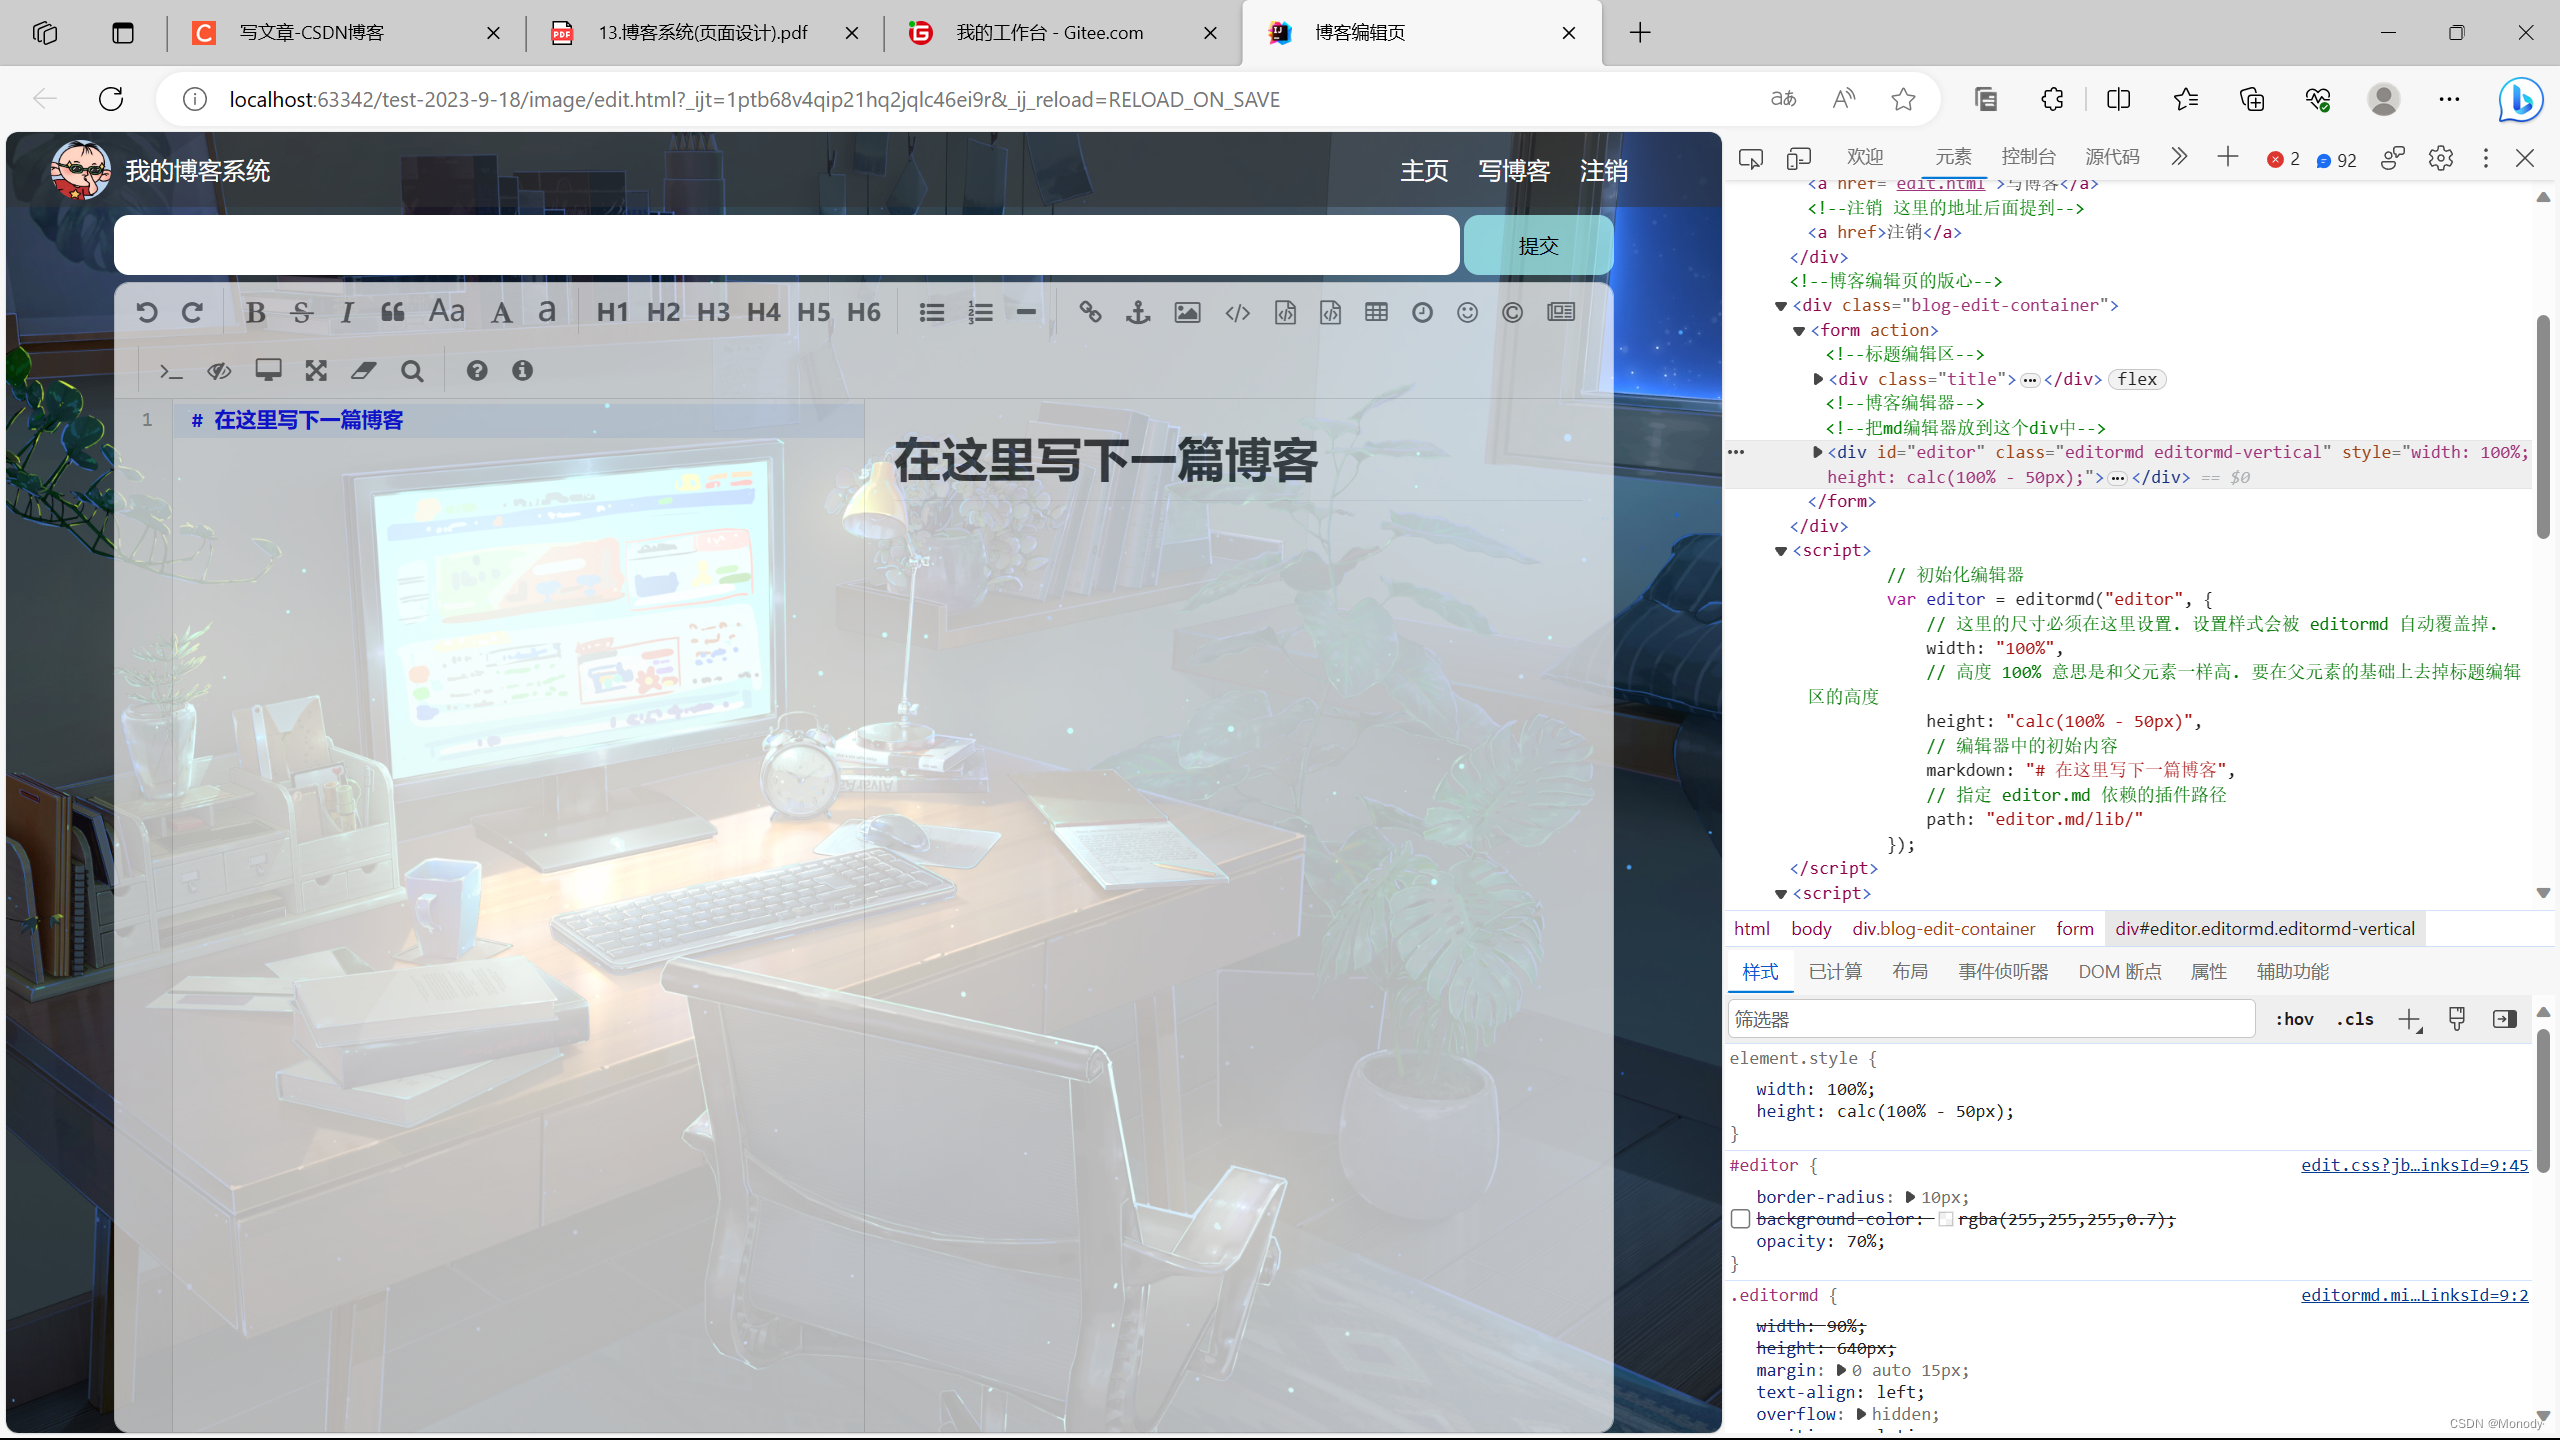Viewport: 2560px width, 1440px height.
Task: Insert an H1 heading
Action: pos(612,313)
